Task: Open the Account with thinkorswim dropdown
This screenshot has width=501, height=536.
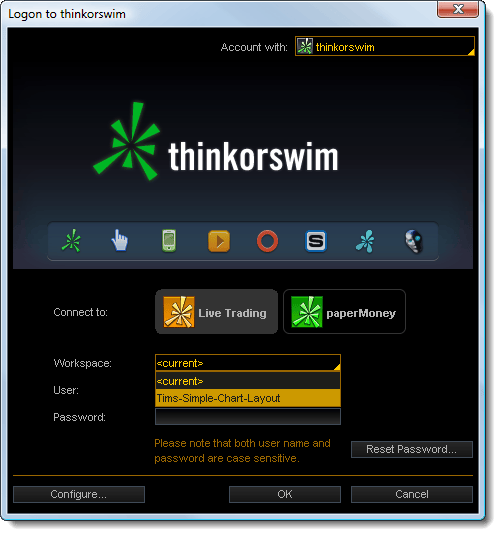Action: pyautogui.click(x=385, y=46)
